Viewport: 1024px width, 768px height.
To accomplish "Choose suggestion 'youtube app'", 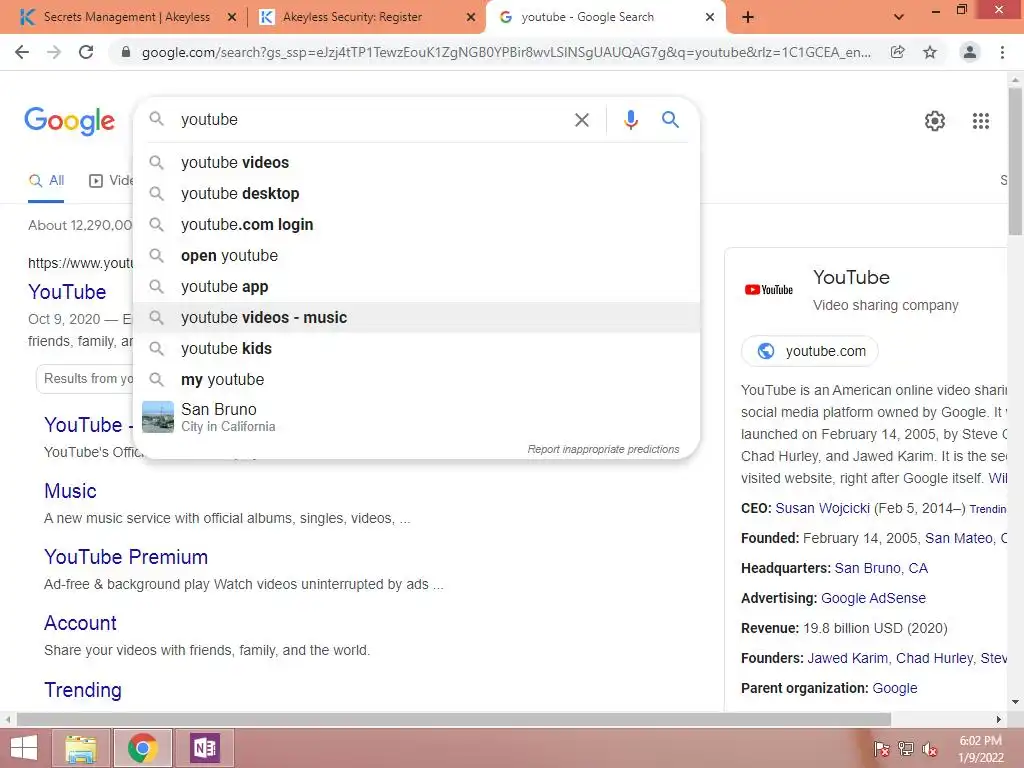I will tap(417, 287).
